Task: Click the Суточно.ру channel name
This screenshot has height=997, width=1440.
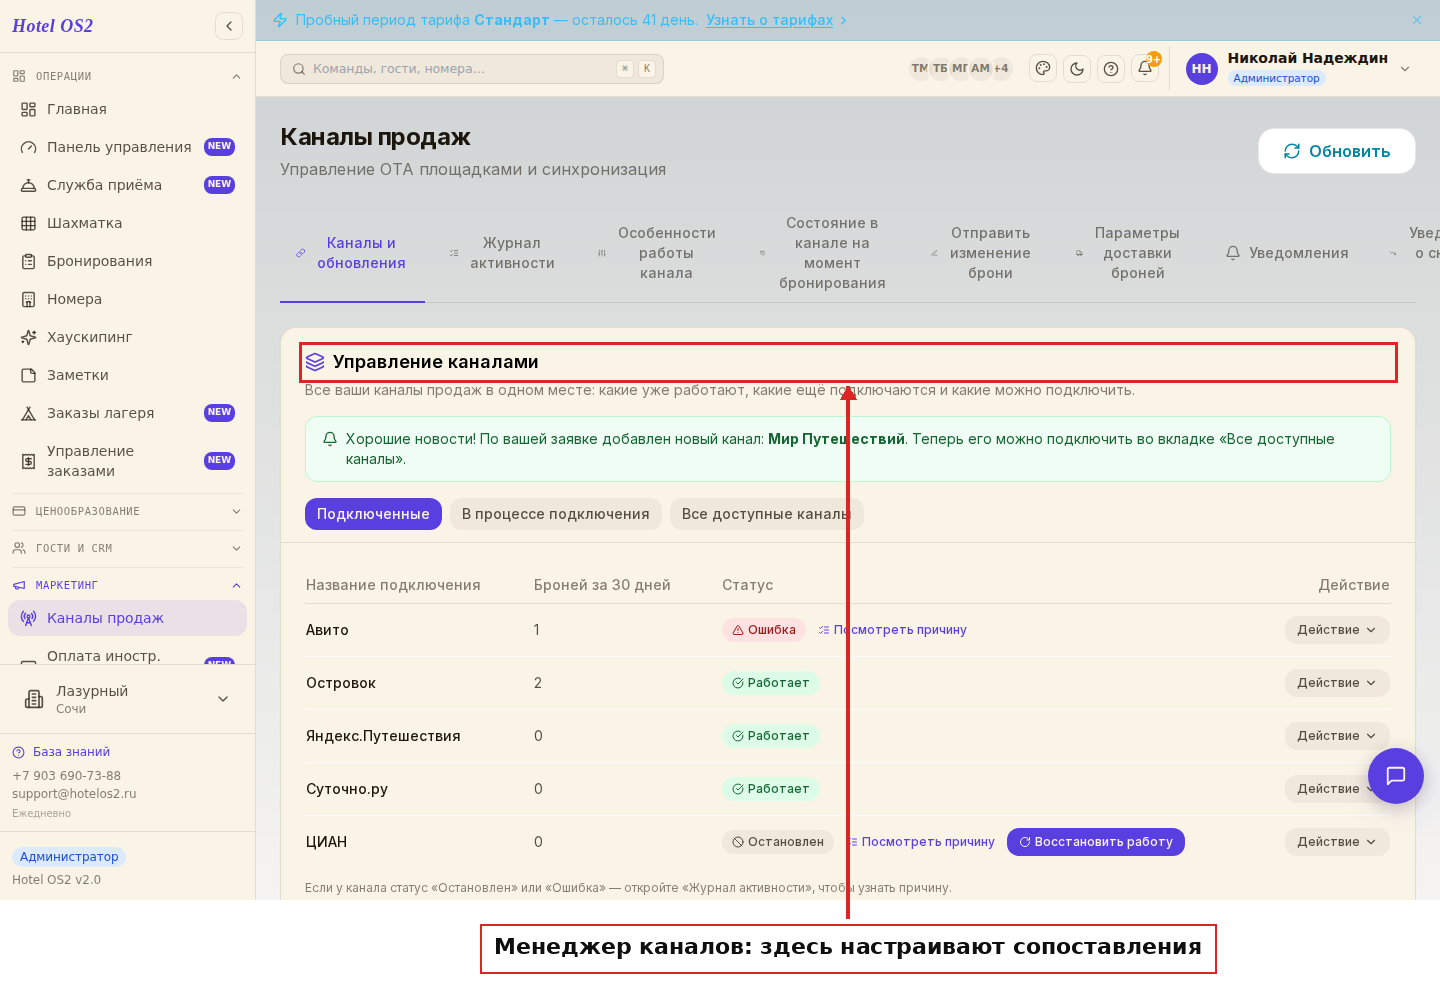Action: pos(347,789)
